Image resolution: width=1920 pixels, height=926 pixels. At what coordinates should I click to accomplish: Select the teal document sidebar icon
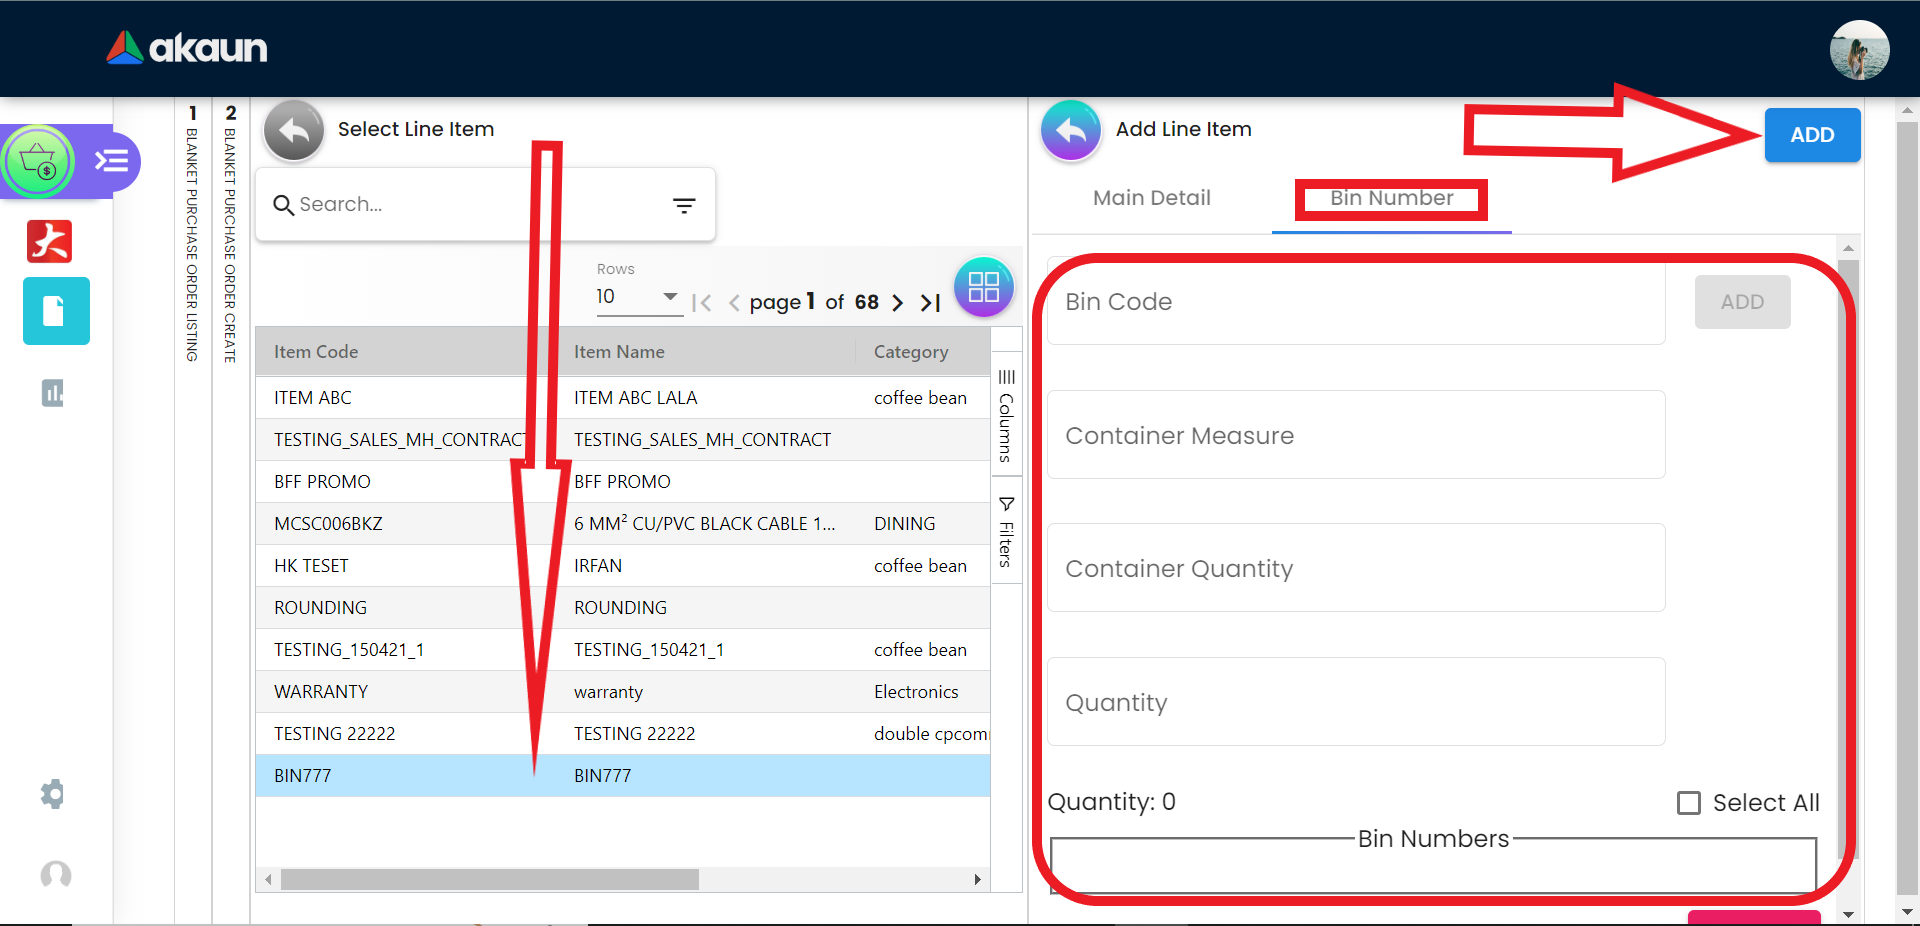(x=56, y=311)
